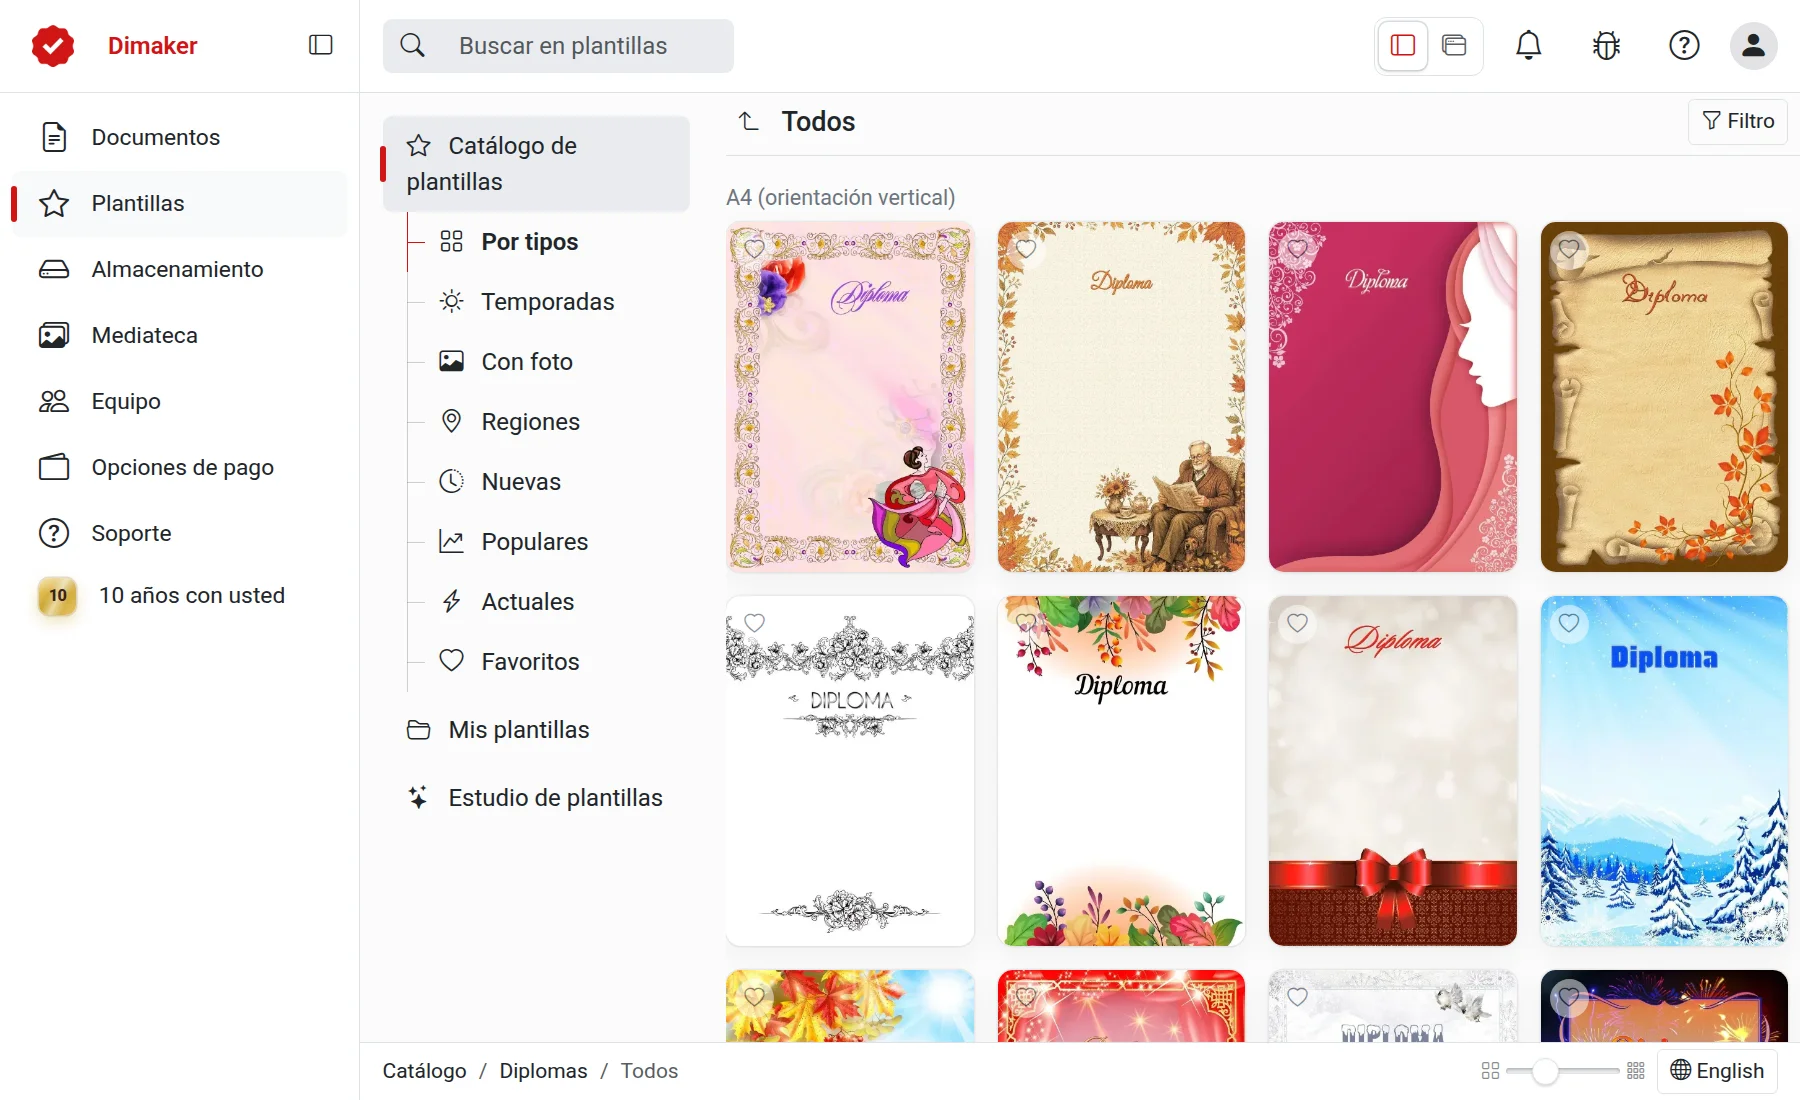This screenshot has height=1100, width=1800.
Task: Collapse the sidebar with the panel icon
Action: click(320, 45)
